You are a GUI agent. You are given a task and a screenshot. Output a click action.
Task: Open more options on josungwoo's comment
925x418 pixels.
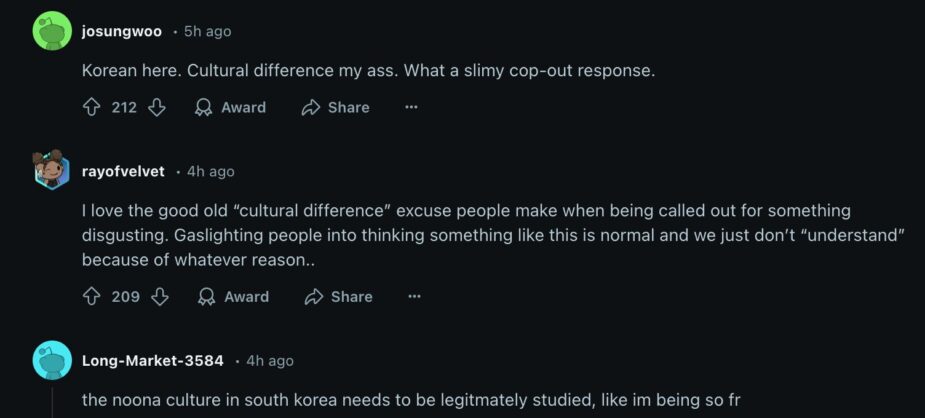click(411, 107)
